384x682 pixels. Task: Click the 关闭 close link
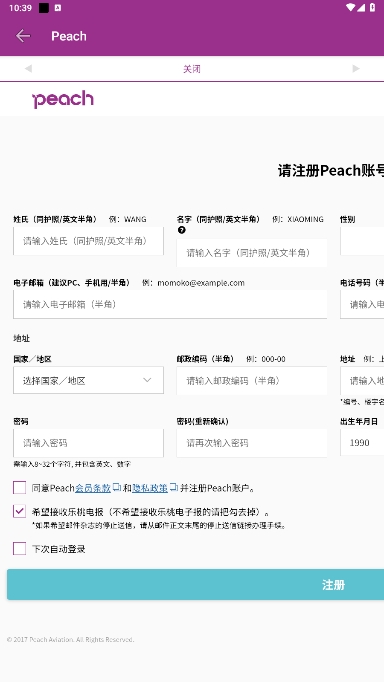point(192,69)
